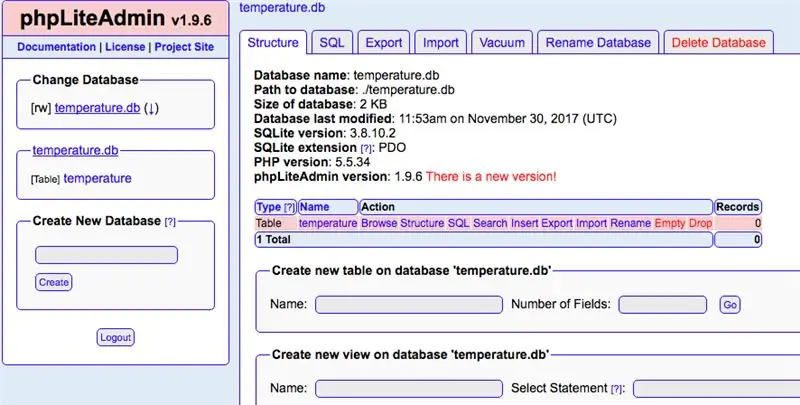
Task: Visit the Project Site link
Action: click(x=184, y=47)
